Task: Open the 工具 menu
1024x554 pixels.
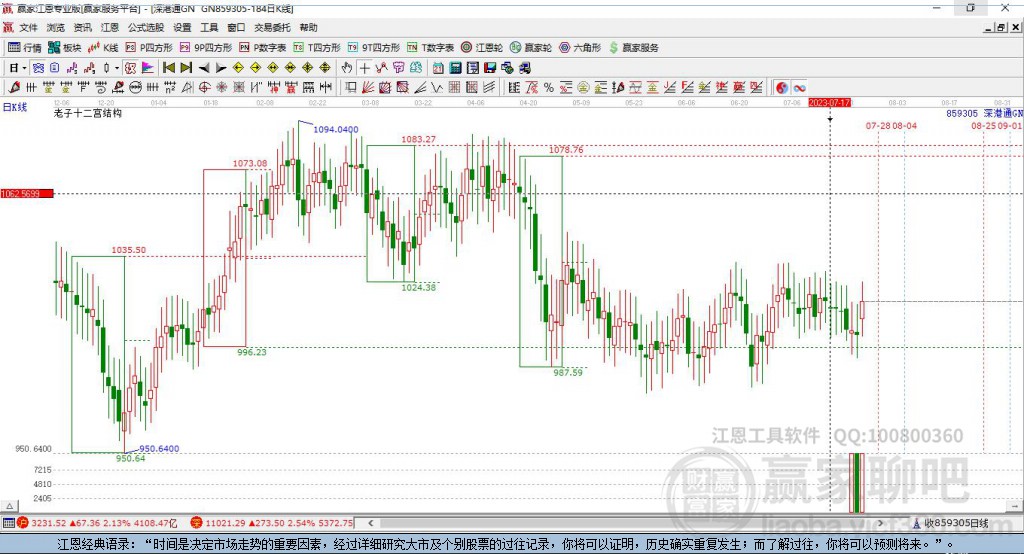Action: point(209,27)
